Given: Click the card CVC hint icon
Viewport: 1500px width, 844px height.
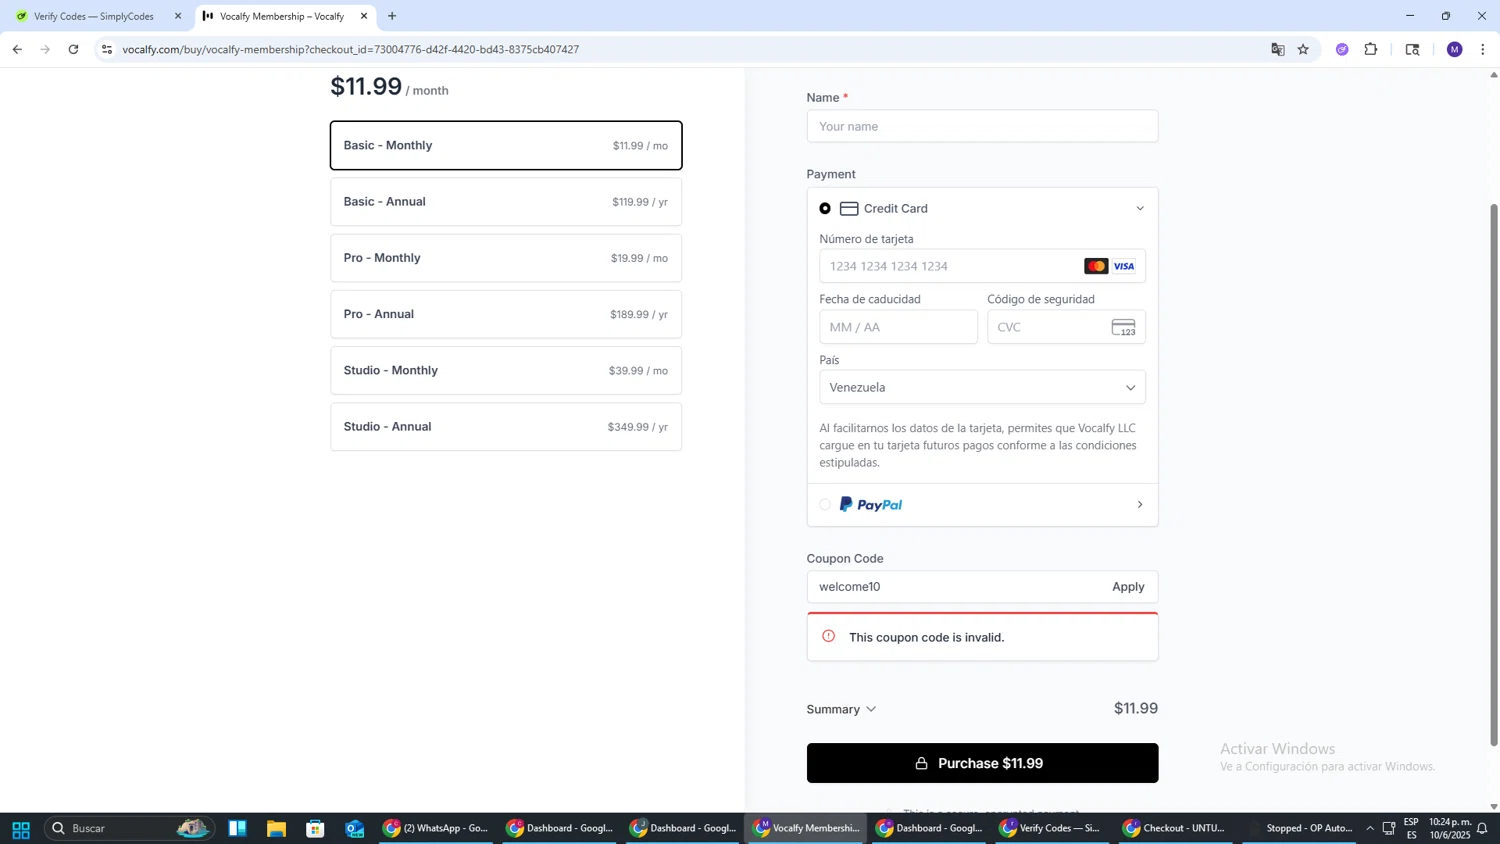Looking at the screenshot, I should point(1123,327).
